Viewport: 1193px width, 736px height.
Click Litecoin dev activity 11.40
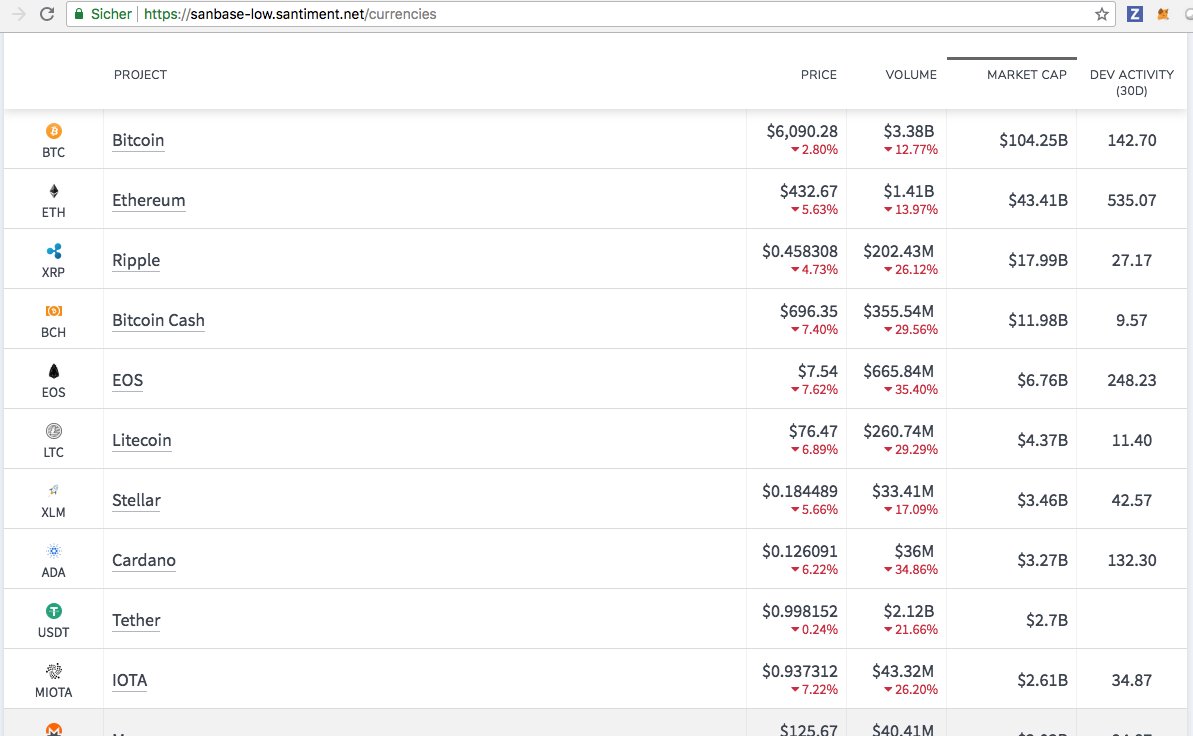(1131, 440)
